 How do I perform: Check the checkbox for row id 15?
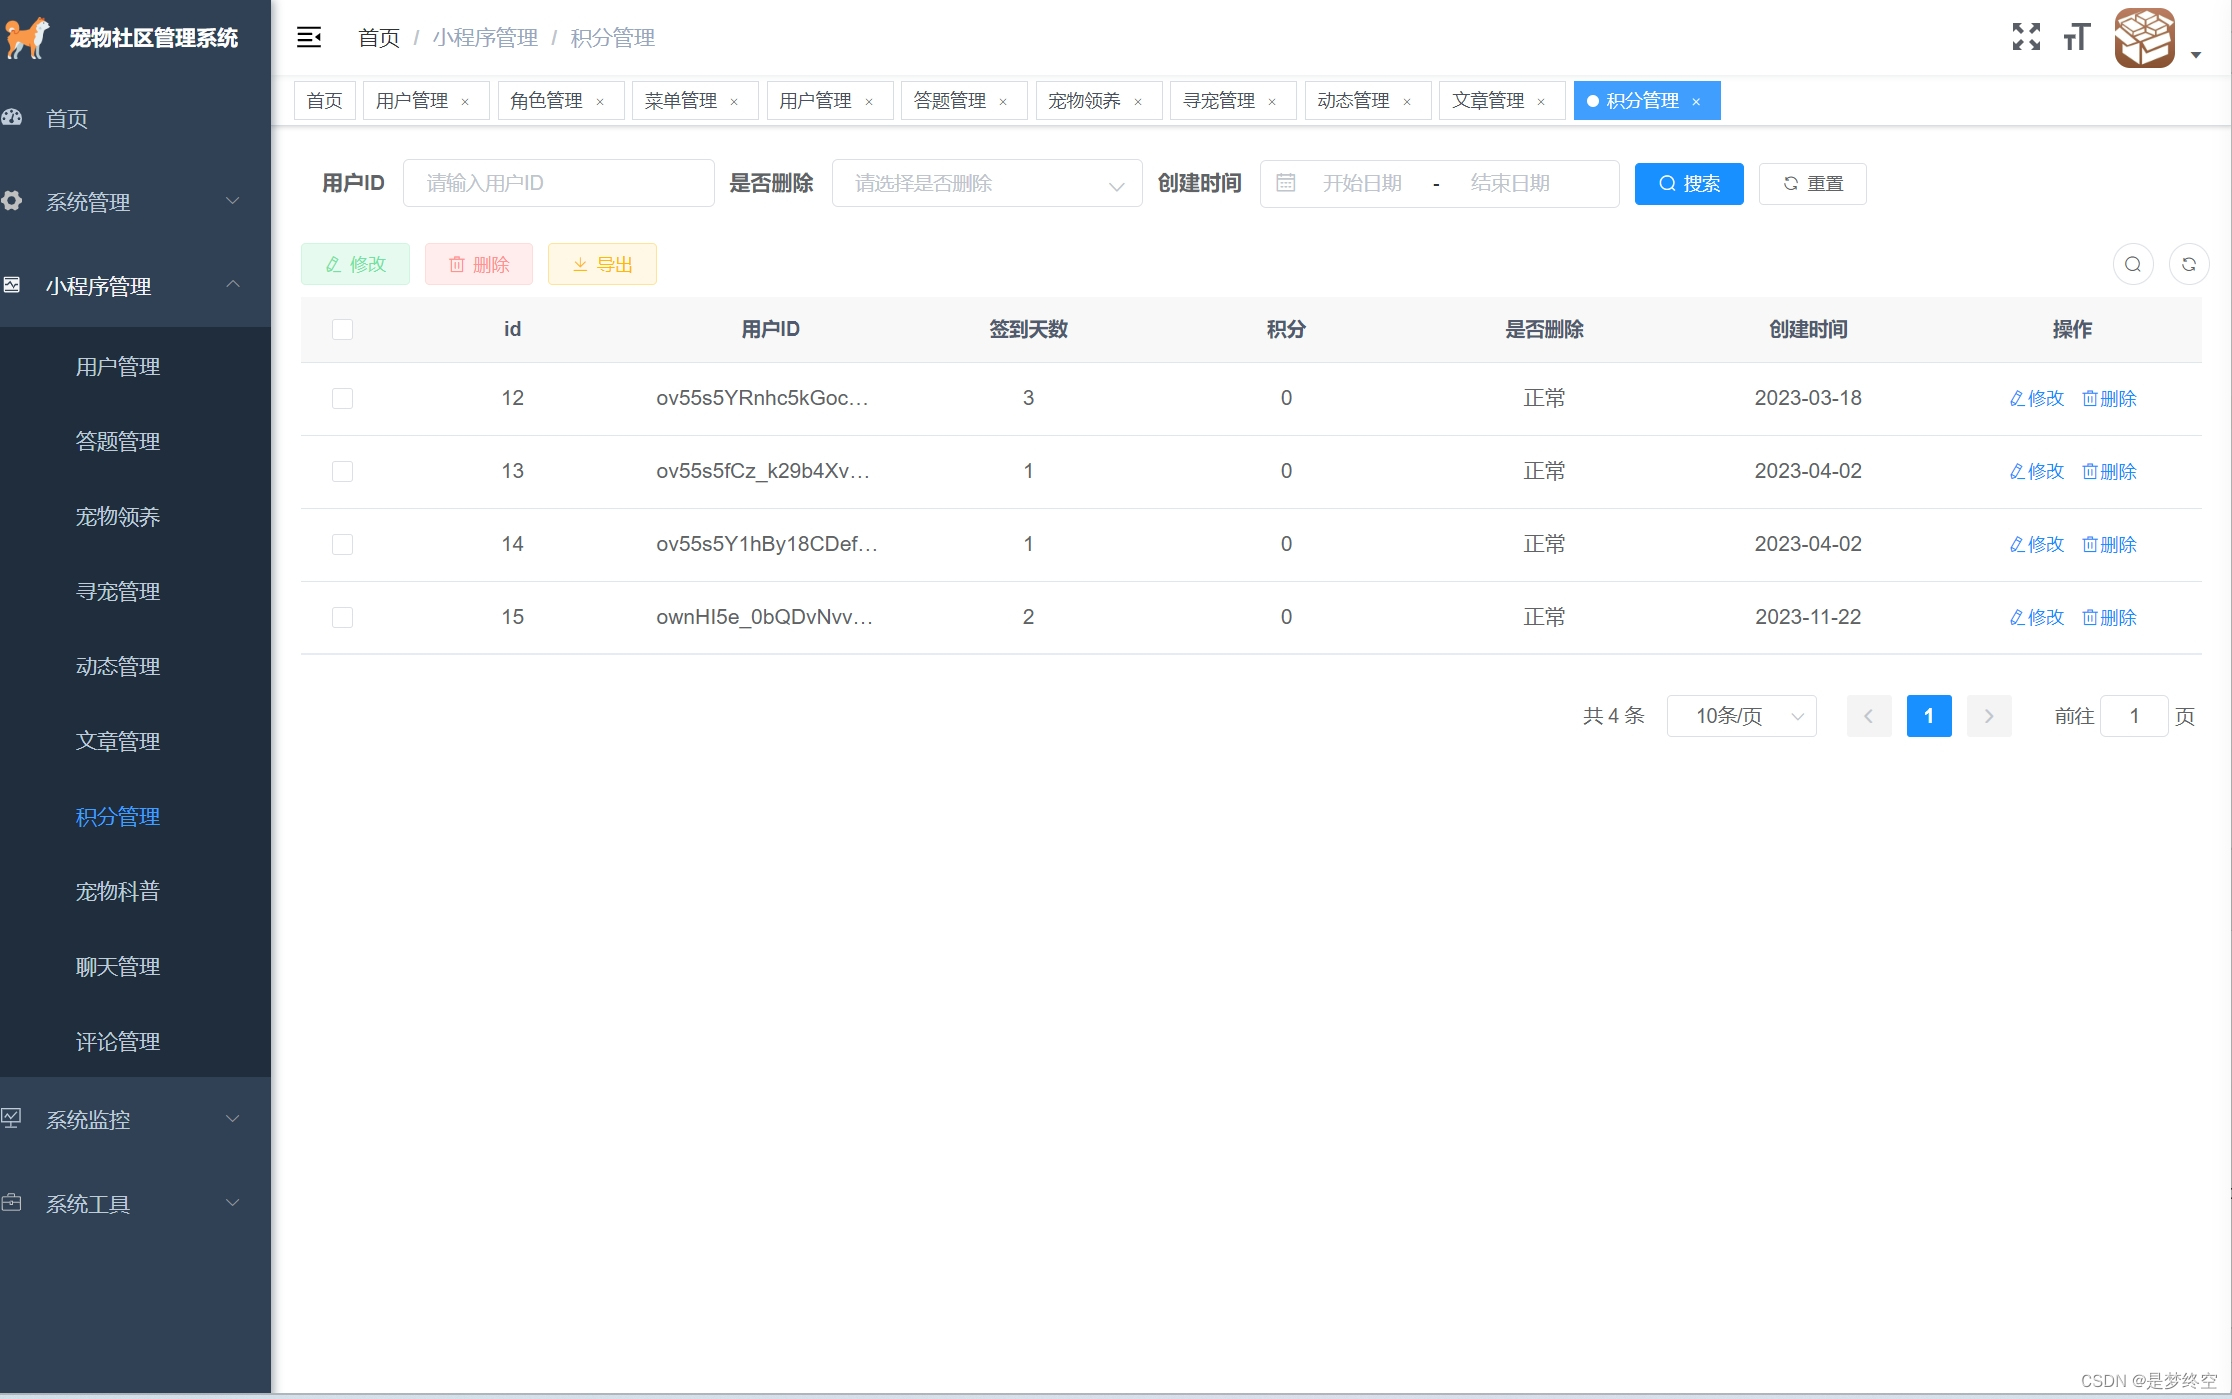(x=342, y=617)
